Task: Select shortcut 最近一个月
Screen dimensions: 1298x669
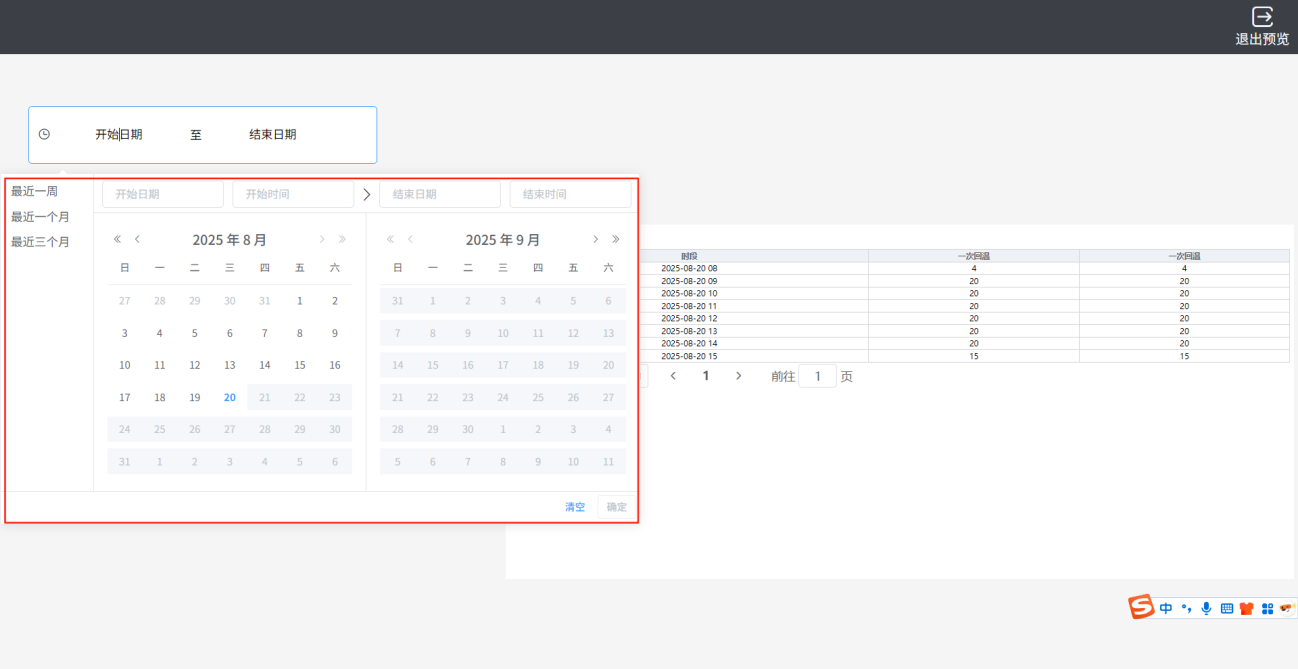Action: (40, 217)
